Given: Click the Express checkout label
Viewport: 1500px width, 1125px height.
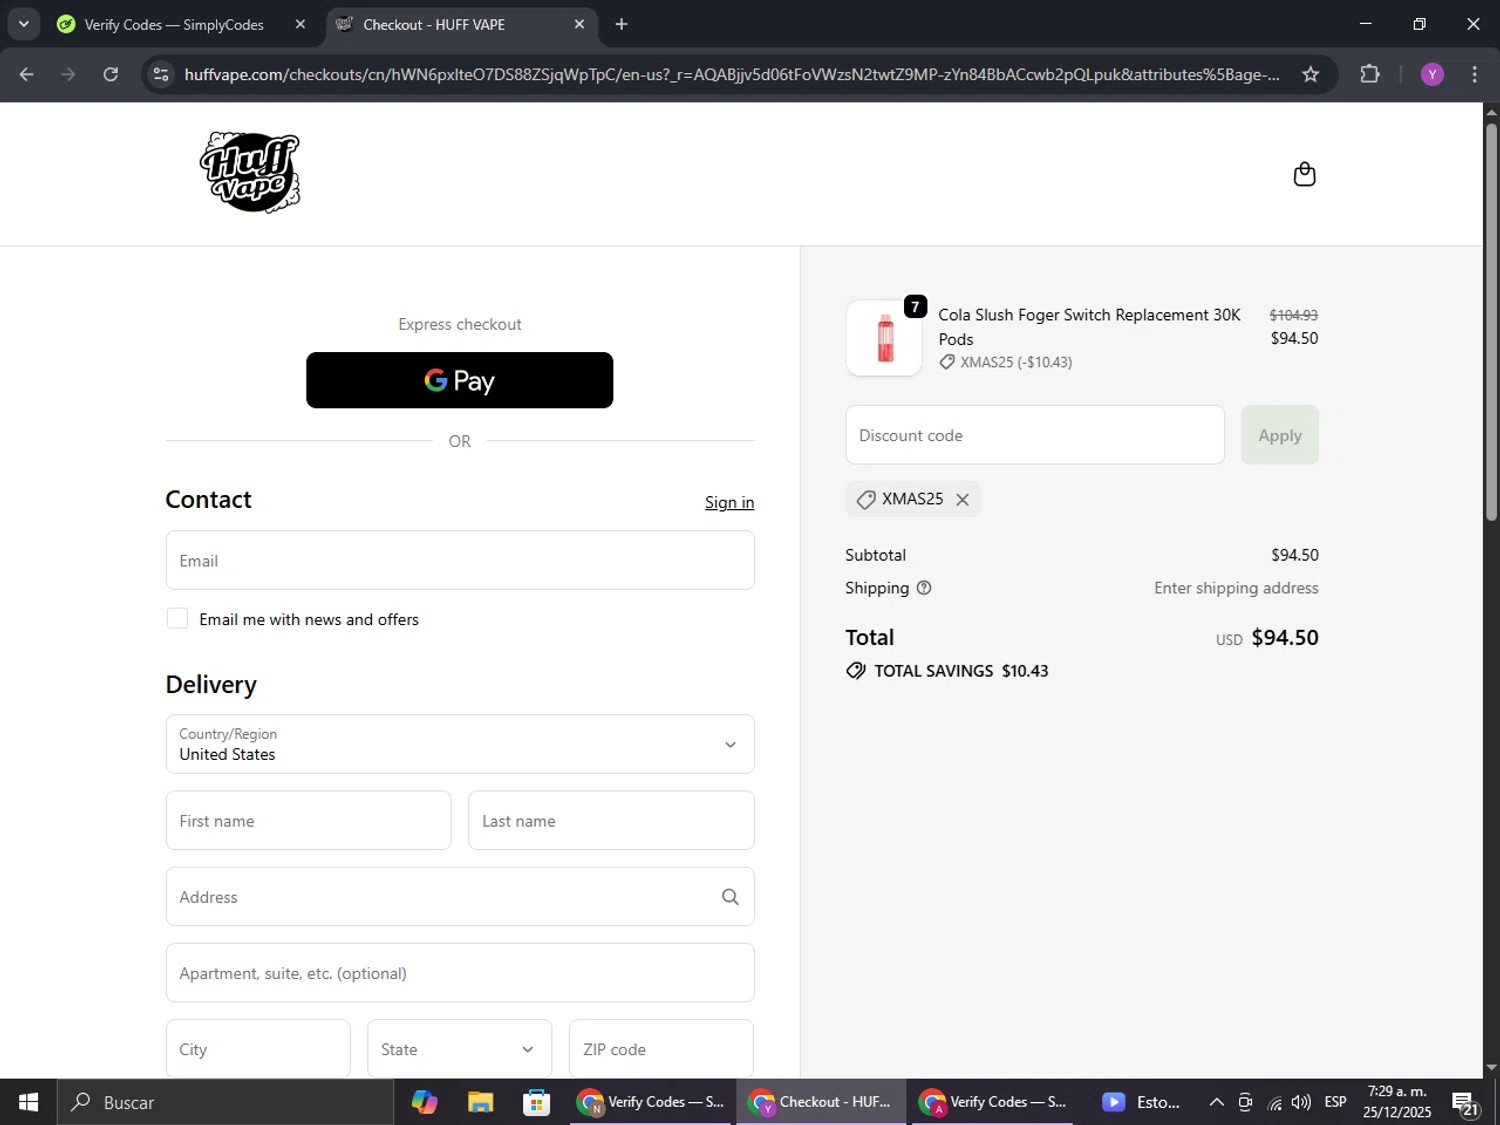Looking at the screenshot, I should [460, 324].
